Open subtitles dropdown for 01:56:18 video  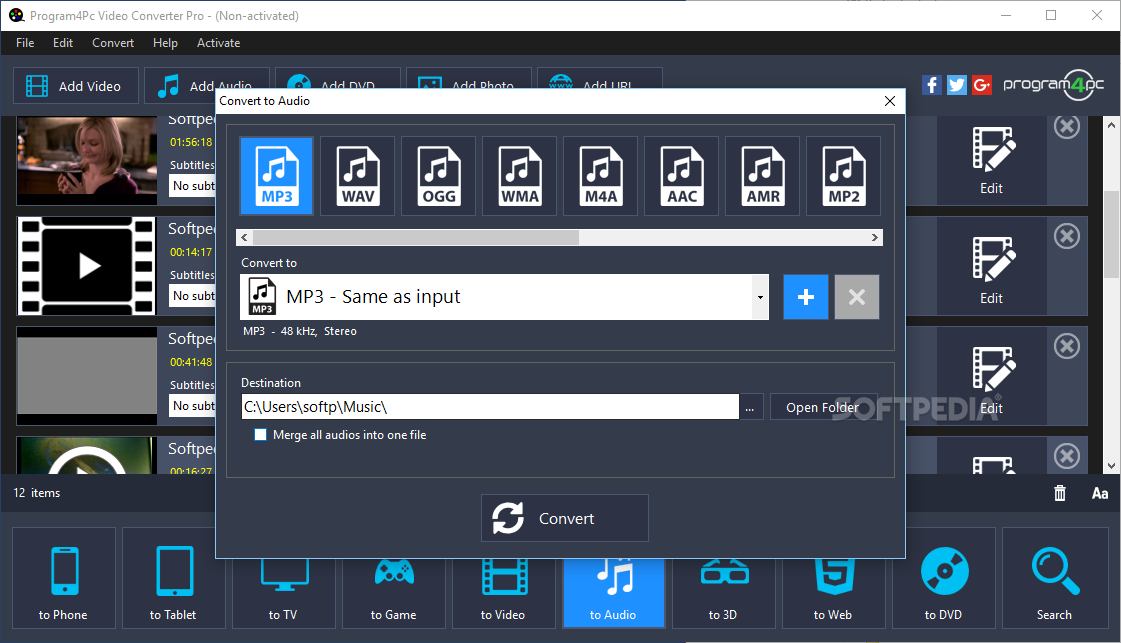coord(193,186)
